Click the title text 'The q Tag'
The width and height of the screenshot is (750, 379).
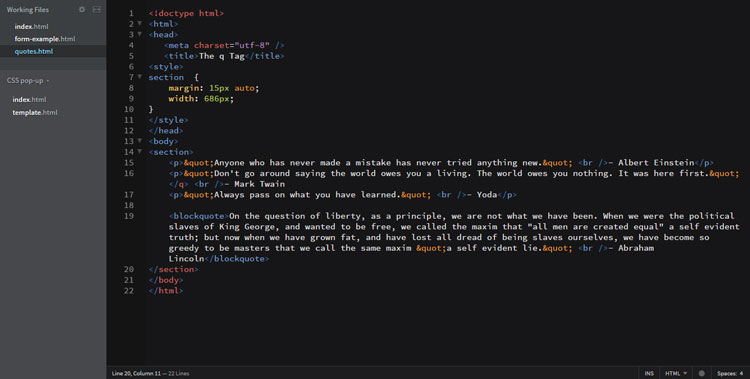[x=221, y=56]
